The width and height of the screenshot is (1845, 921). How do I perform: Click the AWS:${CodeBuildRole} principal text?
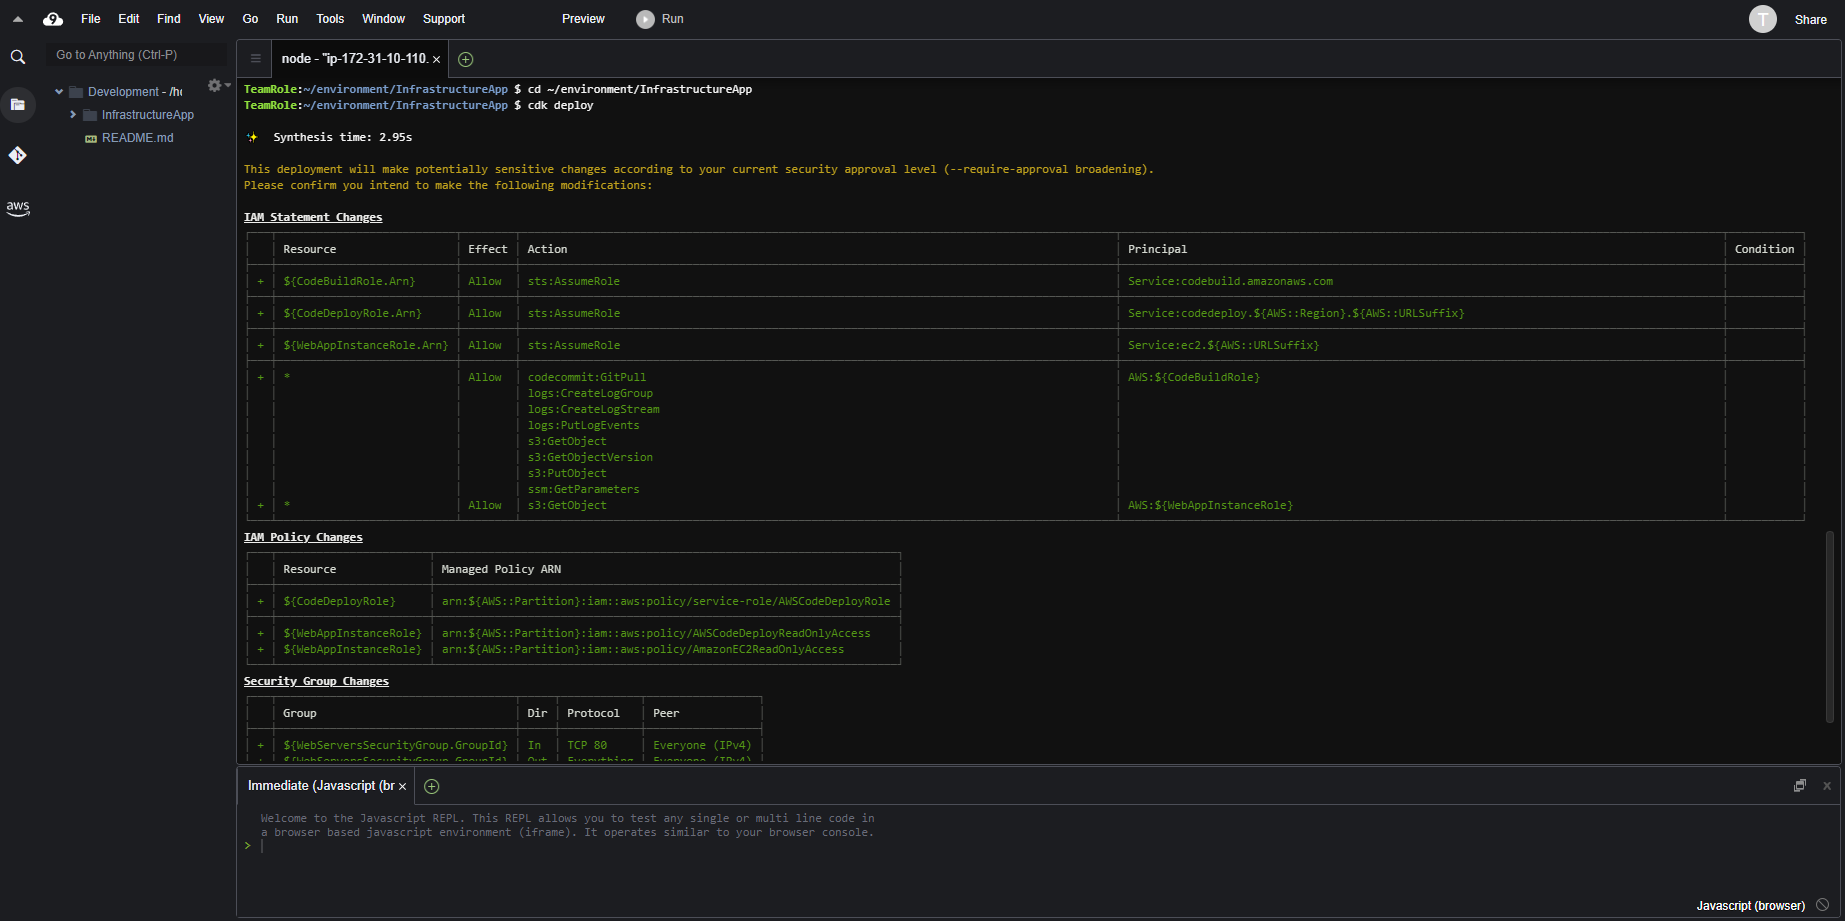(x=1194, y=377)
